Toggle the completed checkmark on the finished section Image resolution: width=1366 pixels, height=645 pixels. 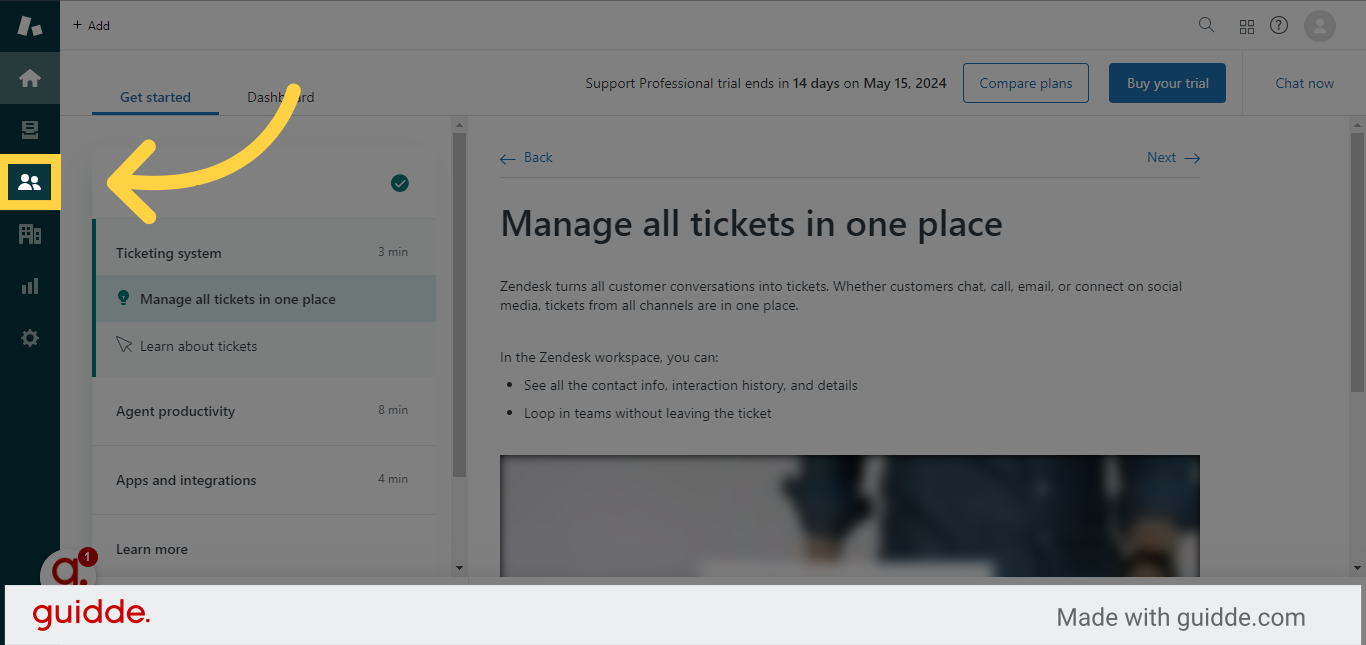coord(400,183)
